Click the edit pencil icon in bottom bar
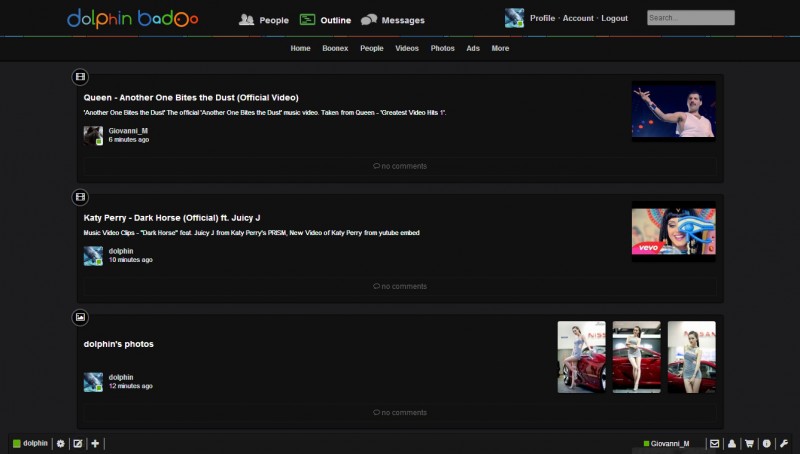Screen dimensions: 800x454 click(78, 443)
